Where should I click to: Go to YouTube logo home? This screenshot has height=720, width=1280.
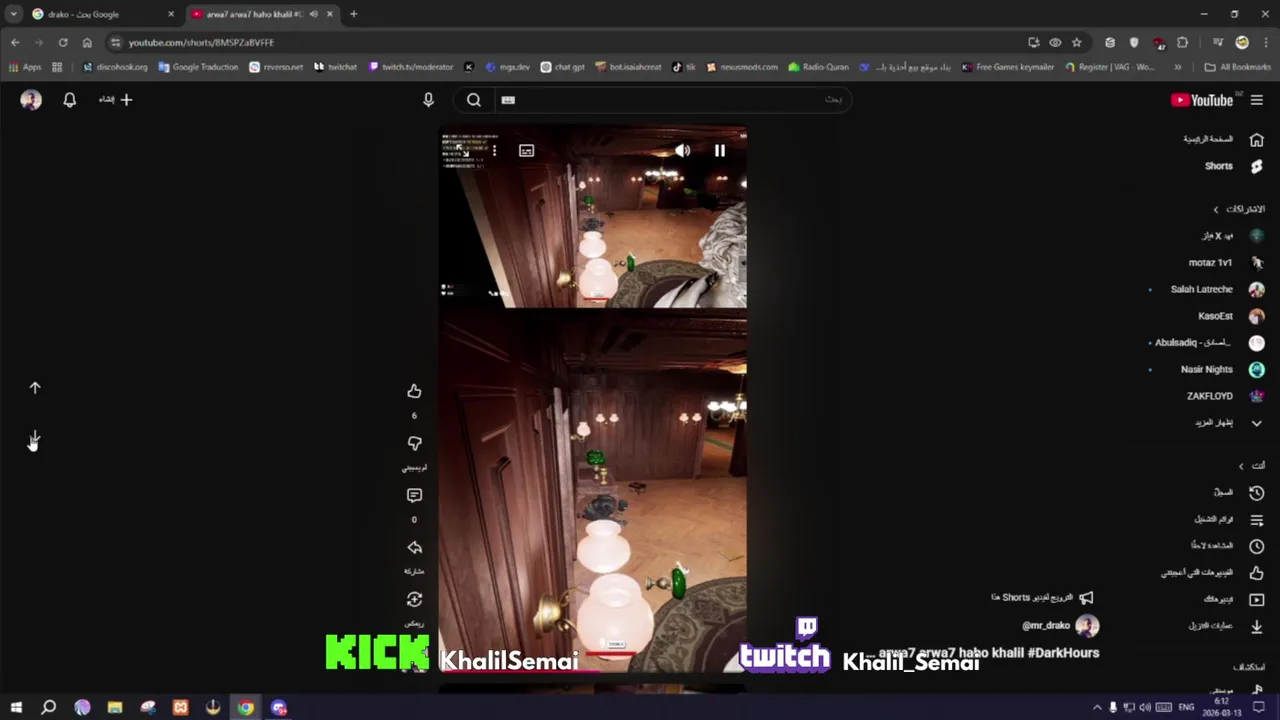(1202, 100)
